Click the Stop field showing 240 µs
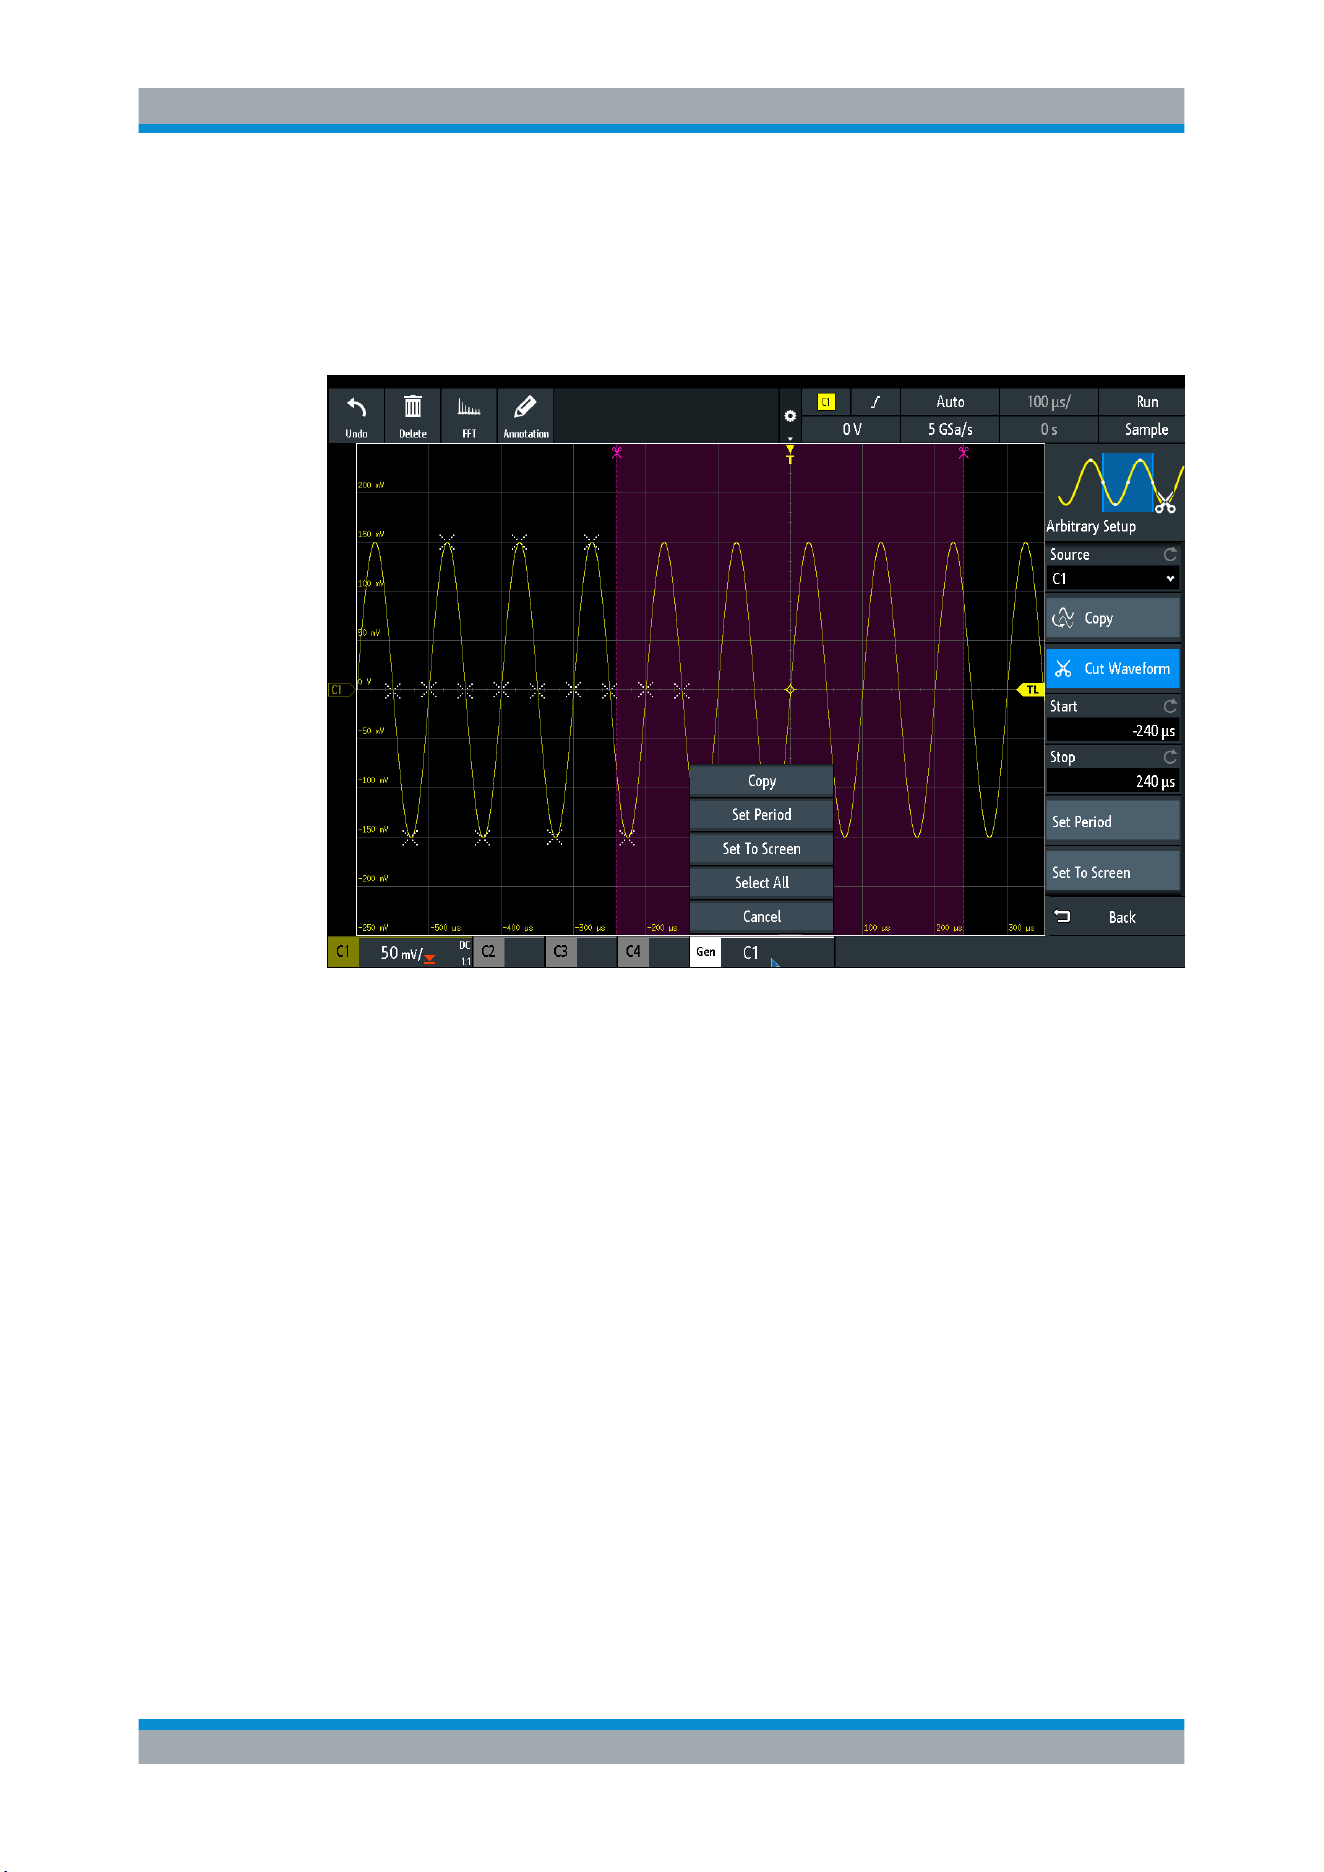The image size is (1324, 1872). coord(1113,782)
